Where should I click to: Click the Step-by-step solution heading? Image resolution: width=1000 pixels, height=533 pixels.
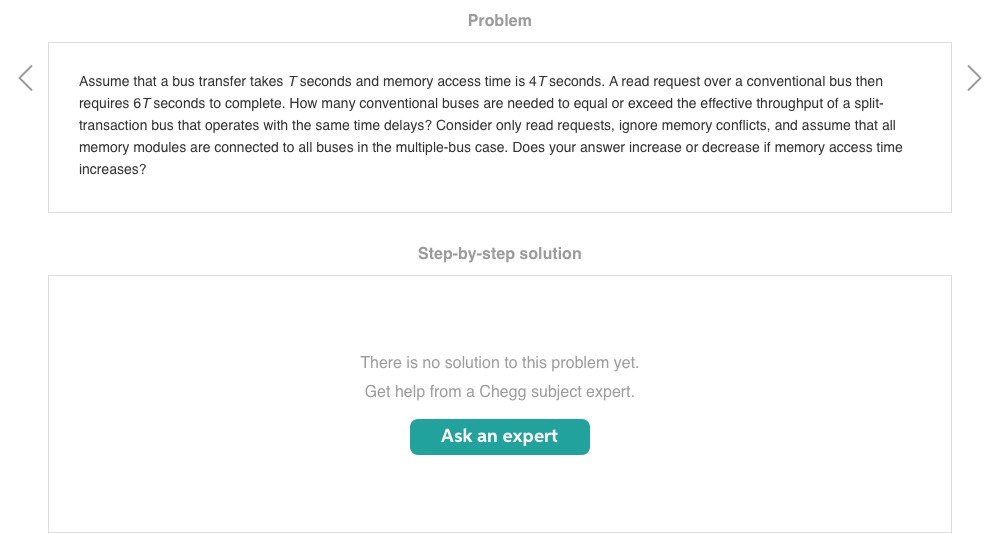(x=499, y=253)
